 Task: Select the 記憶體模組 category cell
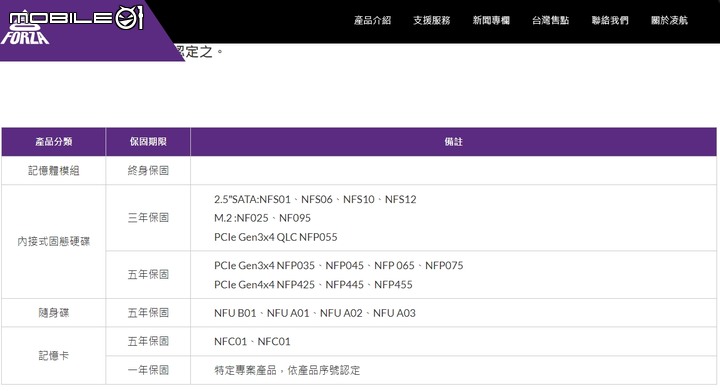click(54, 171)
